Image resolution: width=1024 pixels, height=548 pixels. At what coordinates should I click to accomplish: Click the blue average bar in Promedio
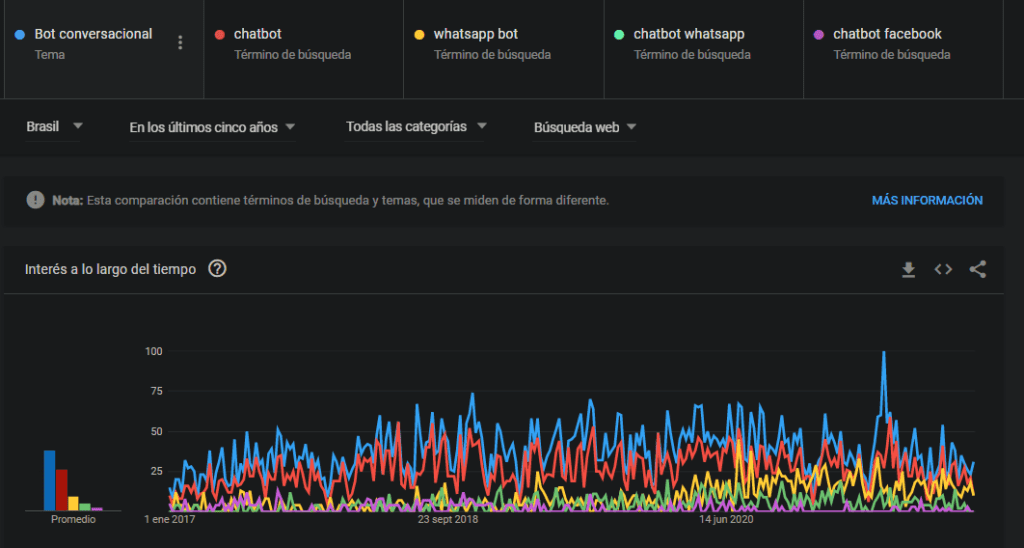click(x=50, y=480)
